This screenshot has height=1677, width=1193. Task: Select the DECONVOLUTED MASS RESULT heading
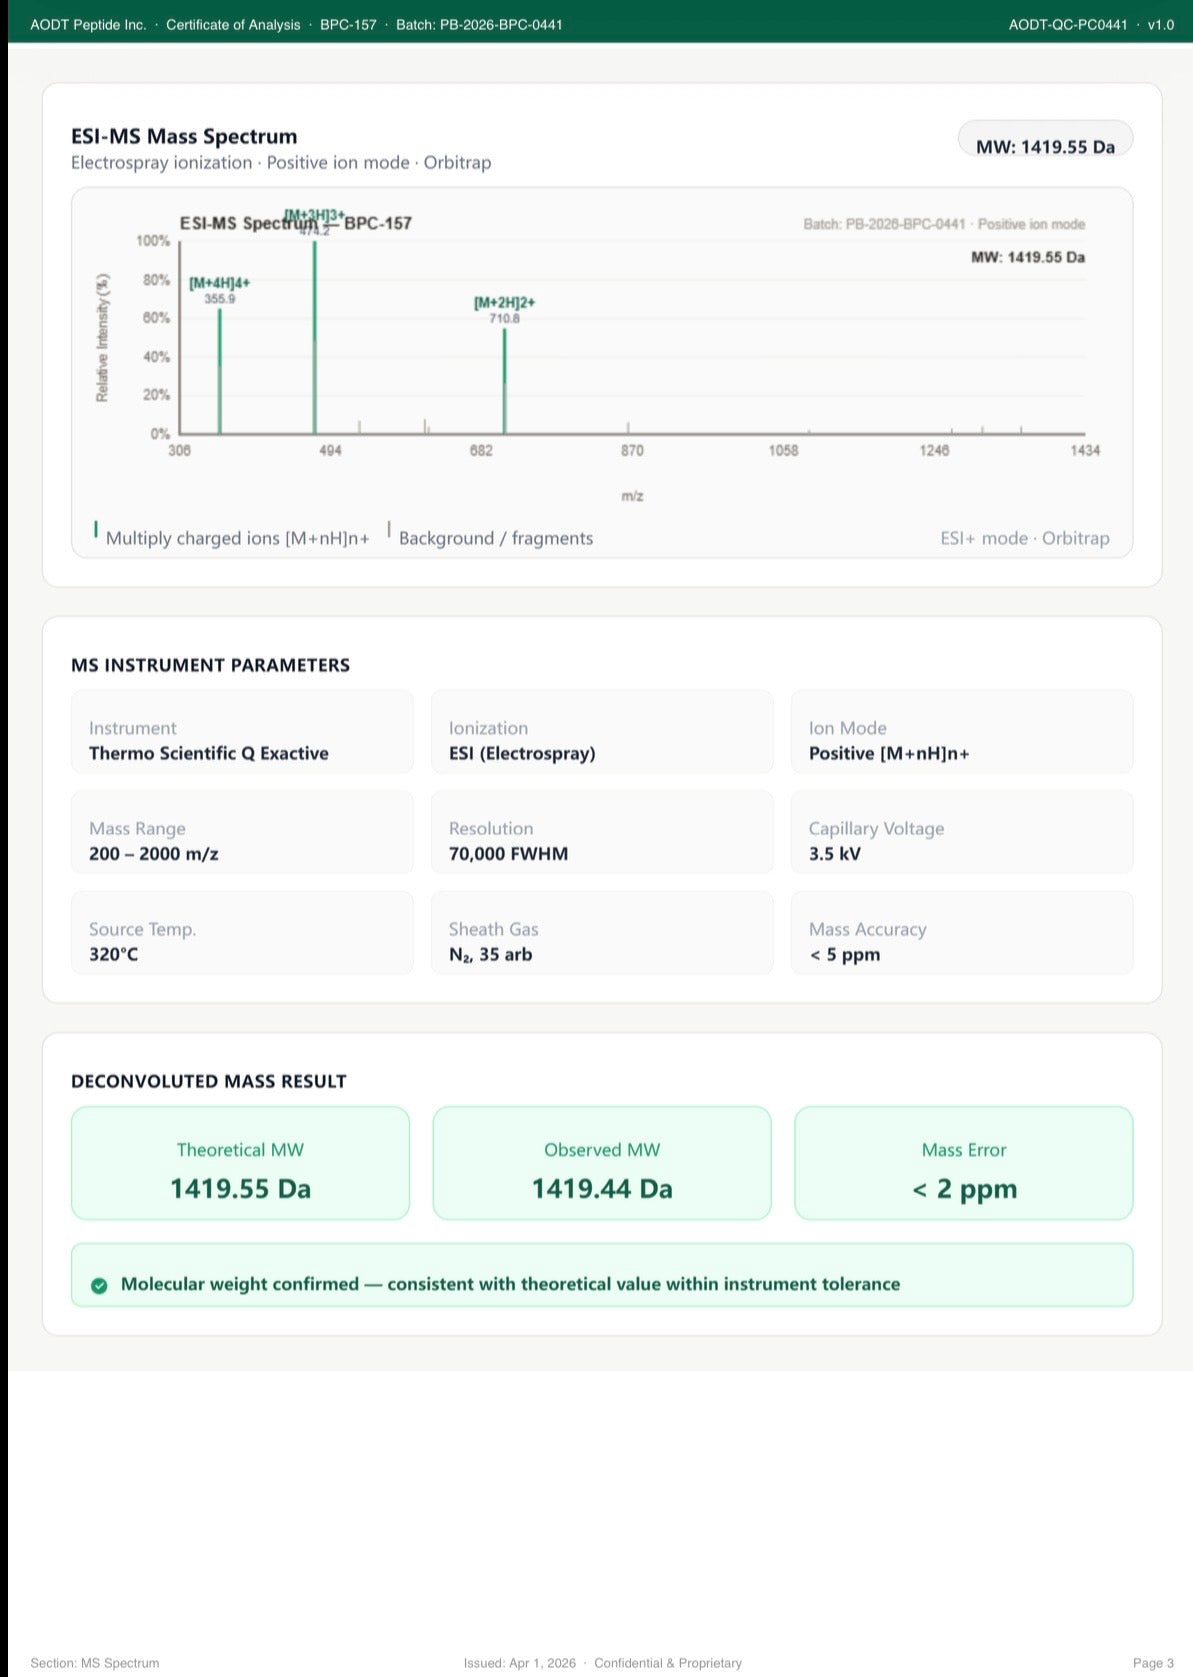[209, 1081]
